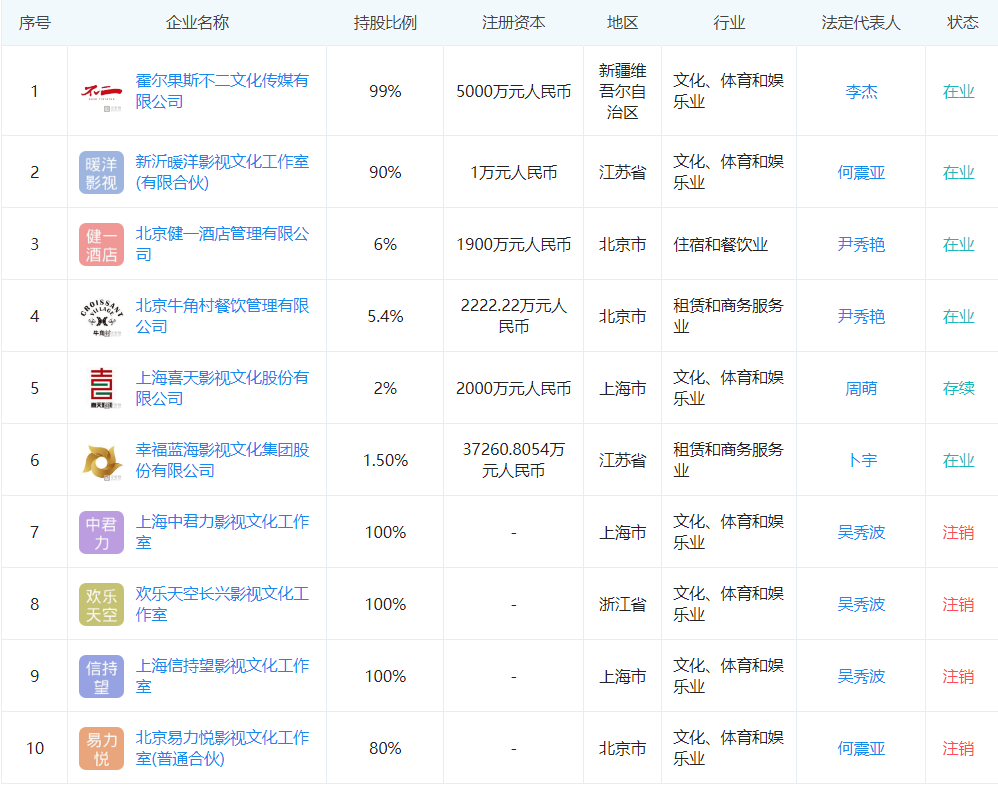Click 注销 status in 中君力 row
Image resolution: width=998 pixels, height=785 pixels.
click(959, 532)
